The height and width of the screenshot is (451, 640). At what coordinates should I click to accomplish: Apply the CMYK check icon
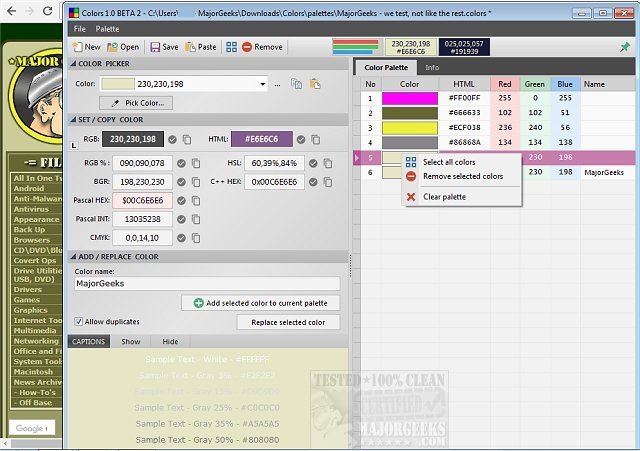[181, 238]
